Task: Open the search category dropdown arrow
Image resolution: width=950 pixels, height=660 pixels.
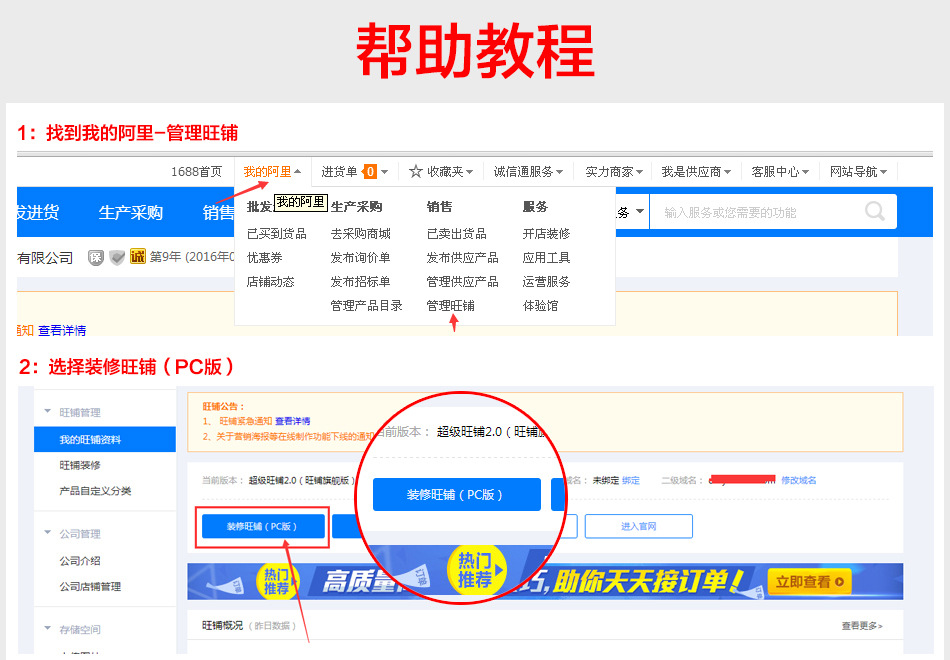Action: click(x=640, y=212)
